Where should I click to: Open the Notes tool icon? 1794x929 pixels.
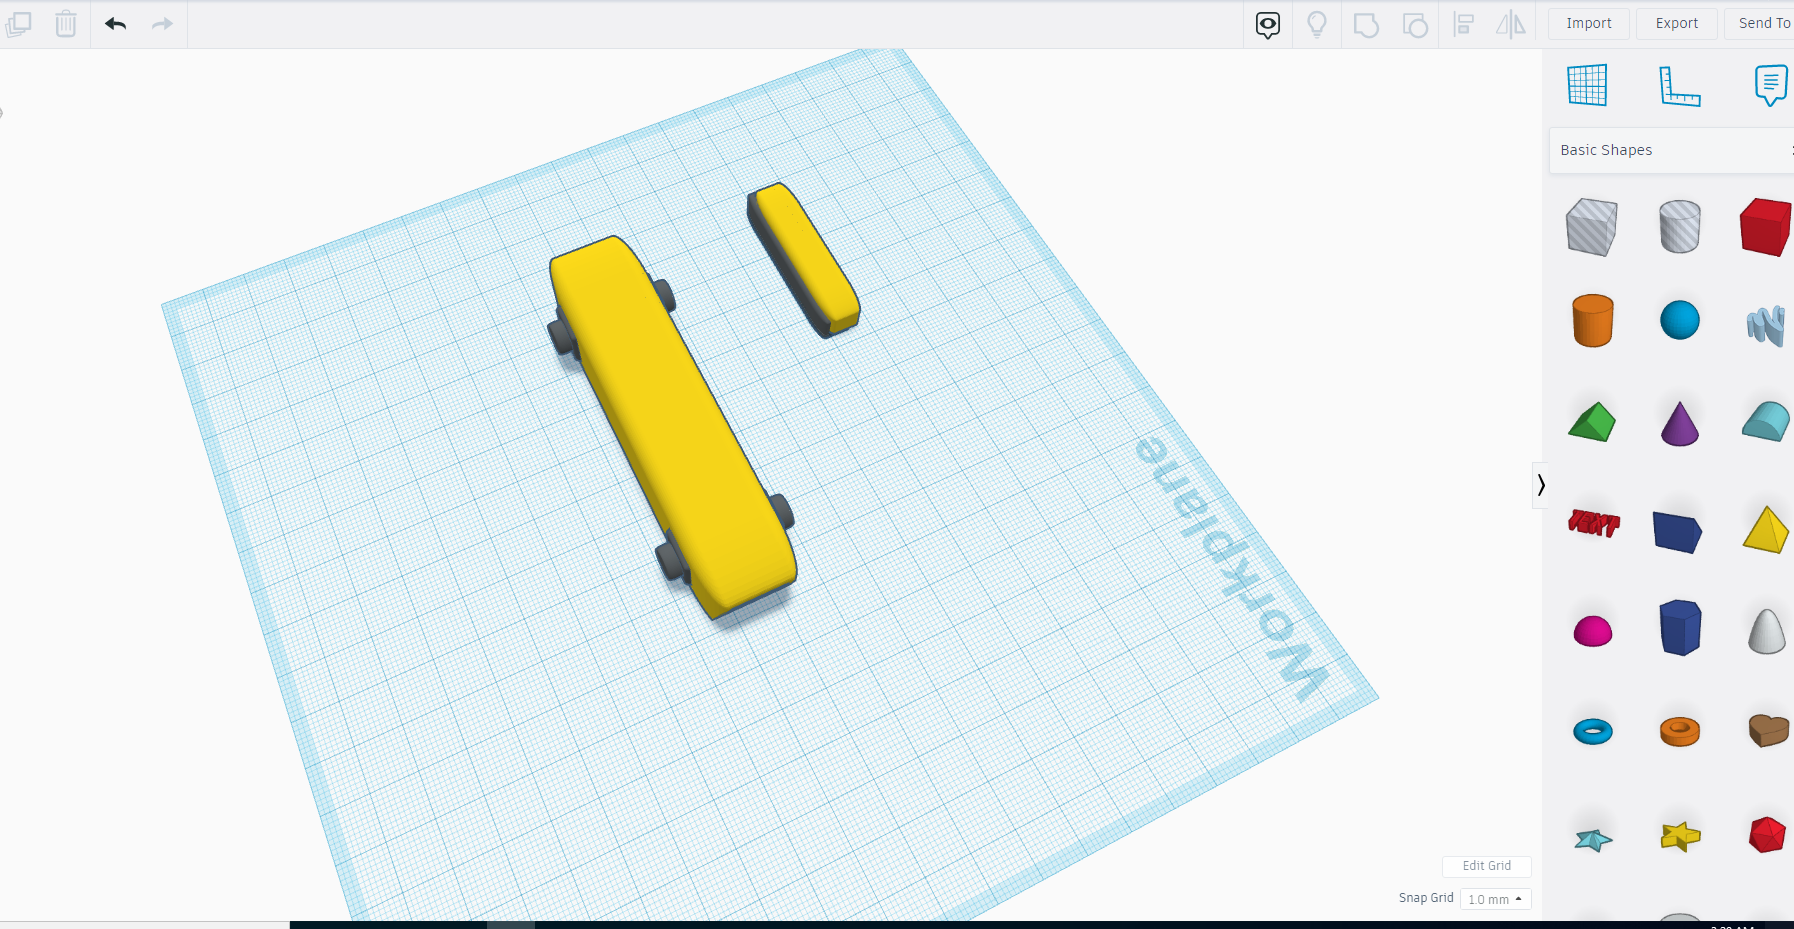(1771, 85)
